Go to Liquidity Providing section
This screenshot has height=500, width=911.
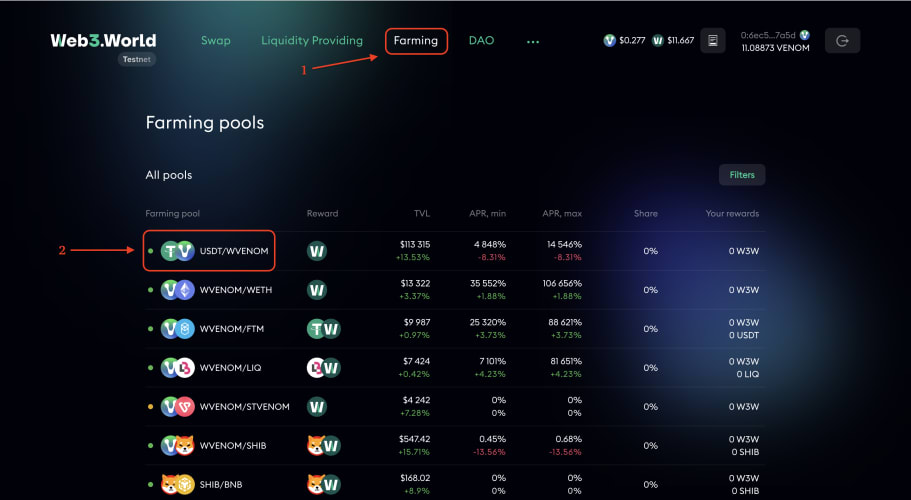pos(312,41)
